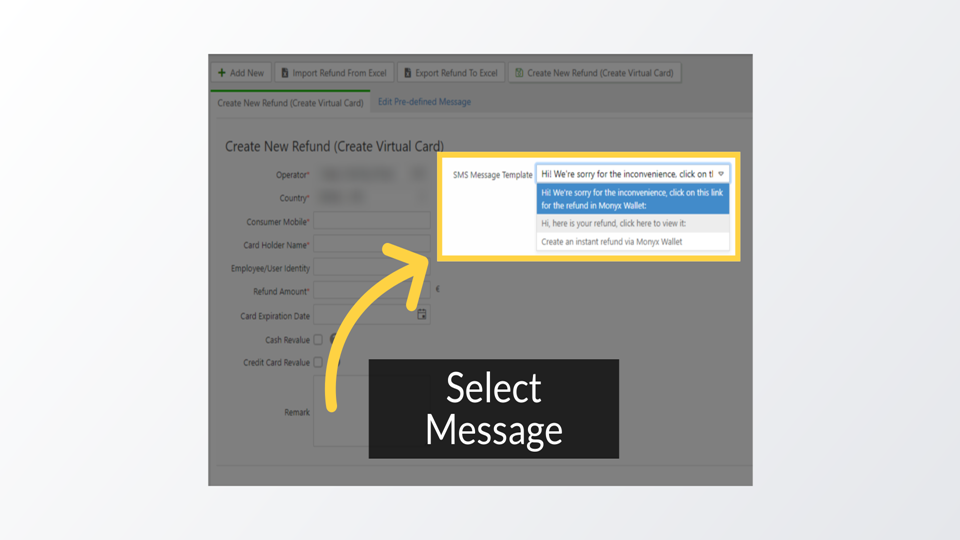This screenshot has width=960, height=540.
Task: Enable the Cash Revalue checkbox
Action: point(318,340)
